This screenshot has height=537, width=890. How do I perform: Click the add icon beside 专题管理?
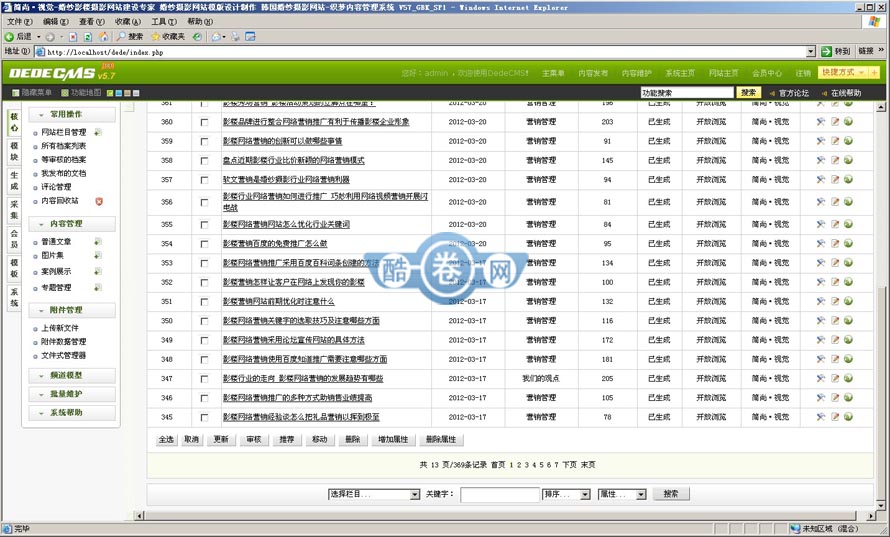[98, 288]
